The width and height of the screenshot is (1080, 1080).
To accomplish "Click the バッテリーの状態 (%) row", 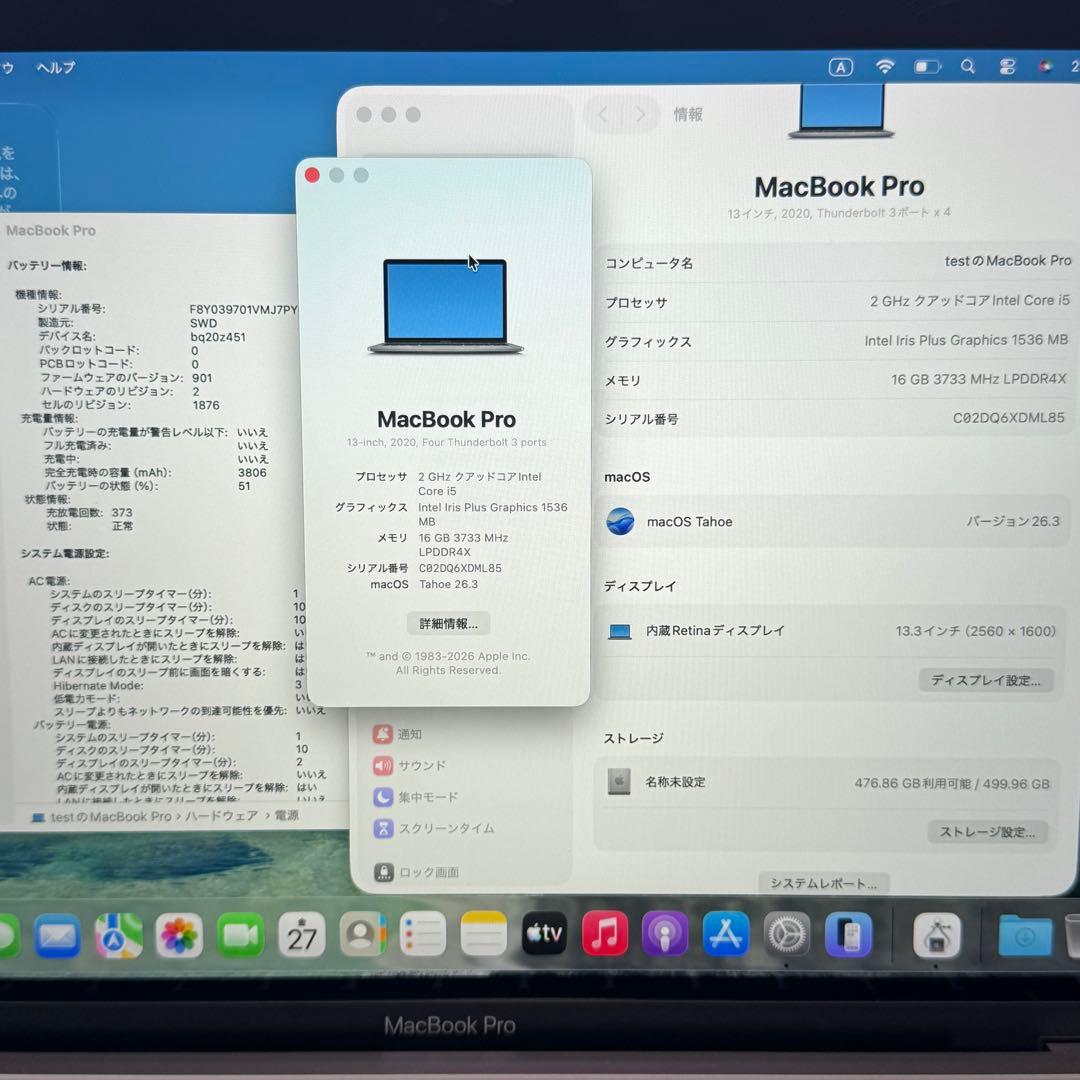I will click(148, 486).
